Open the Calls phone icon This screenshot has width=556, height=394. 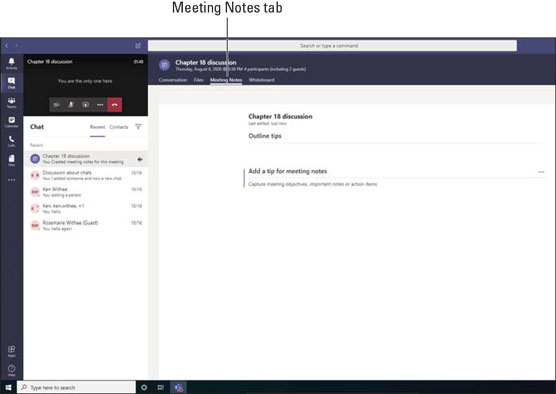11,141
